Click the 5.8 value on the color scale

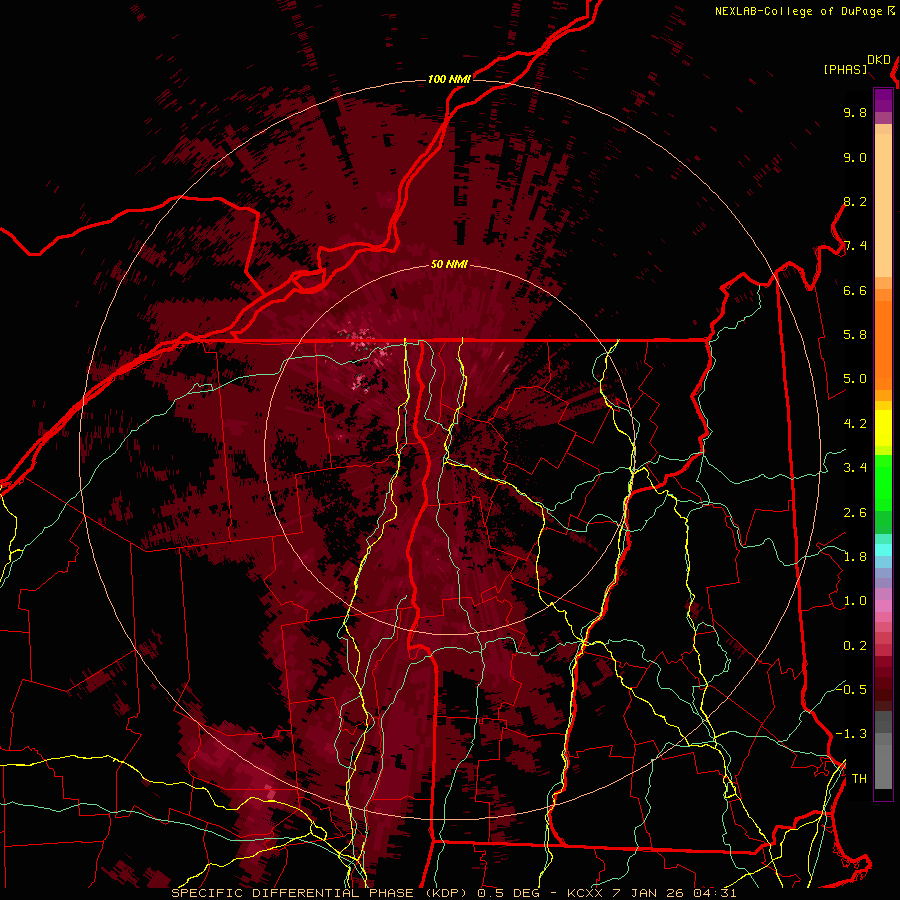855,335
